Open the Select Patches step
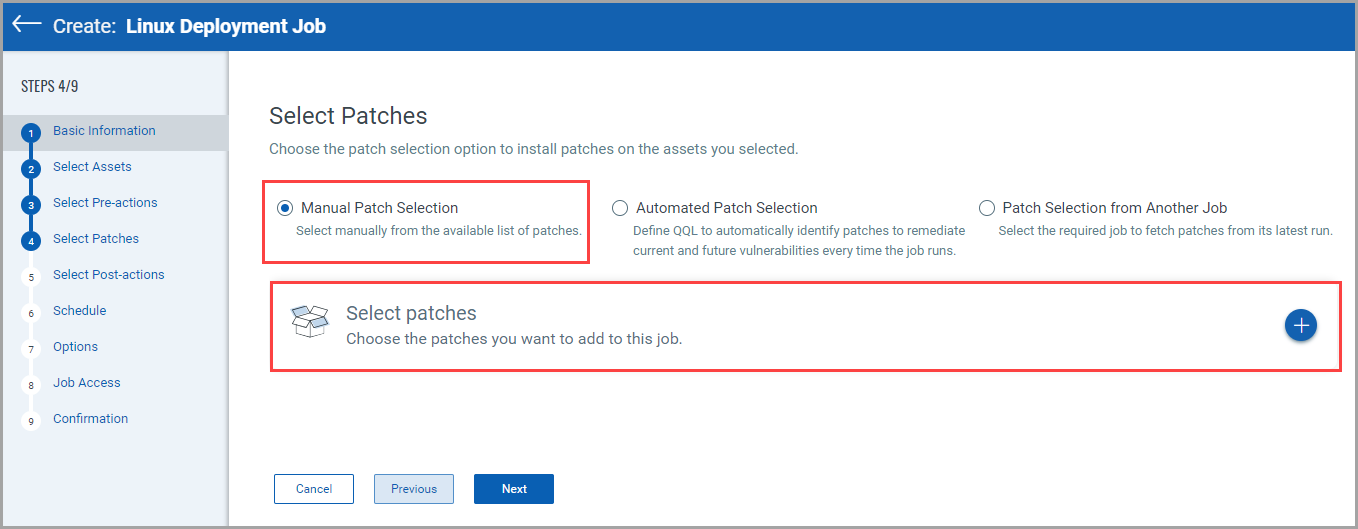 click(x=96, y=239)
